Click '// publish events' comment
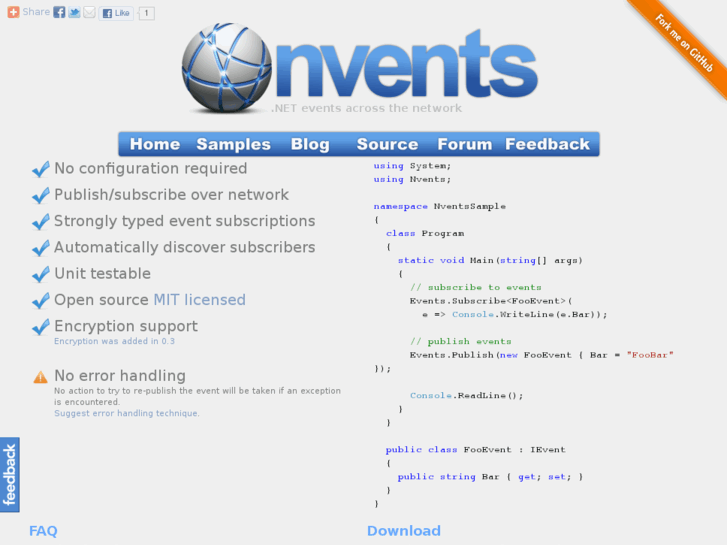Screen dimensions: 727x545 (x=460, y=342)
